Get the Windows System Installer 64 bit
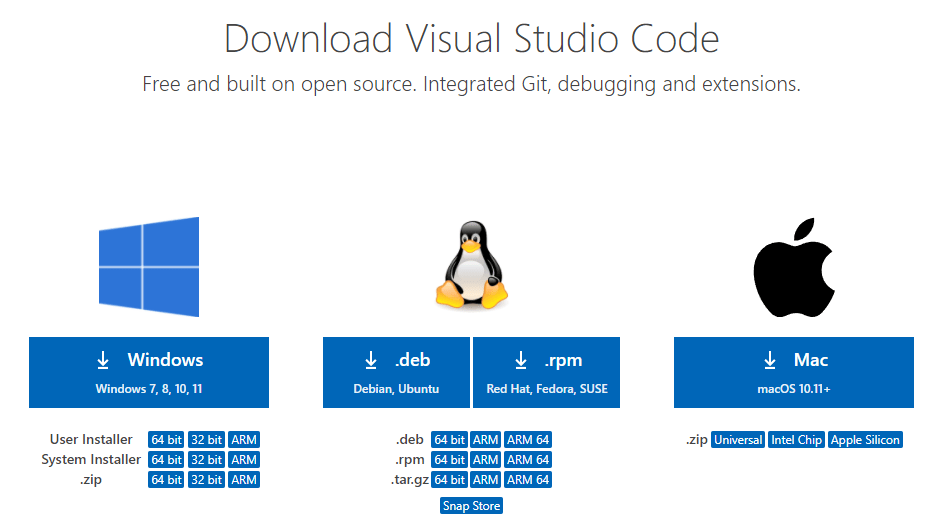 tap(166, 460)
